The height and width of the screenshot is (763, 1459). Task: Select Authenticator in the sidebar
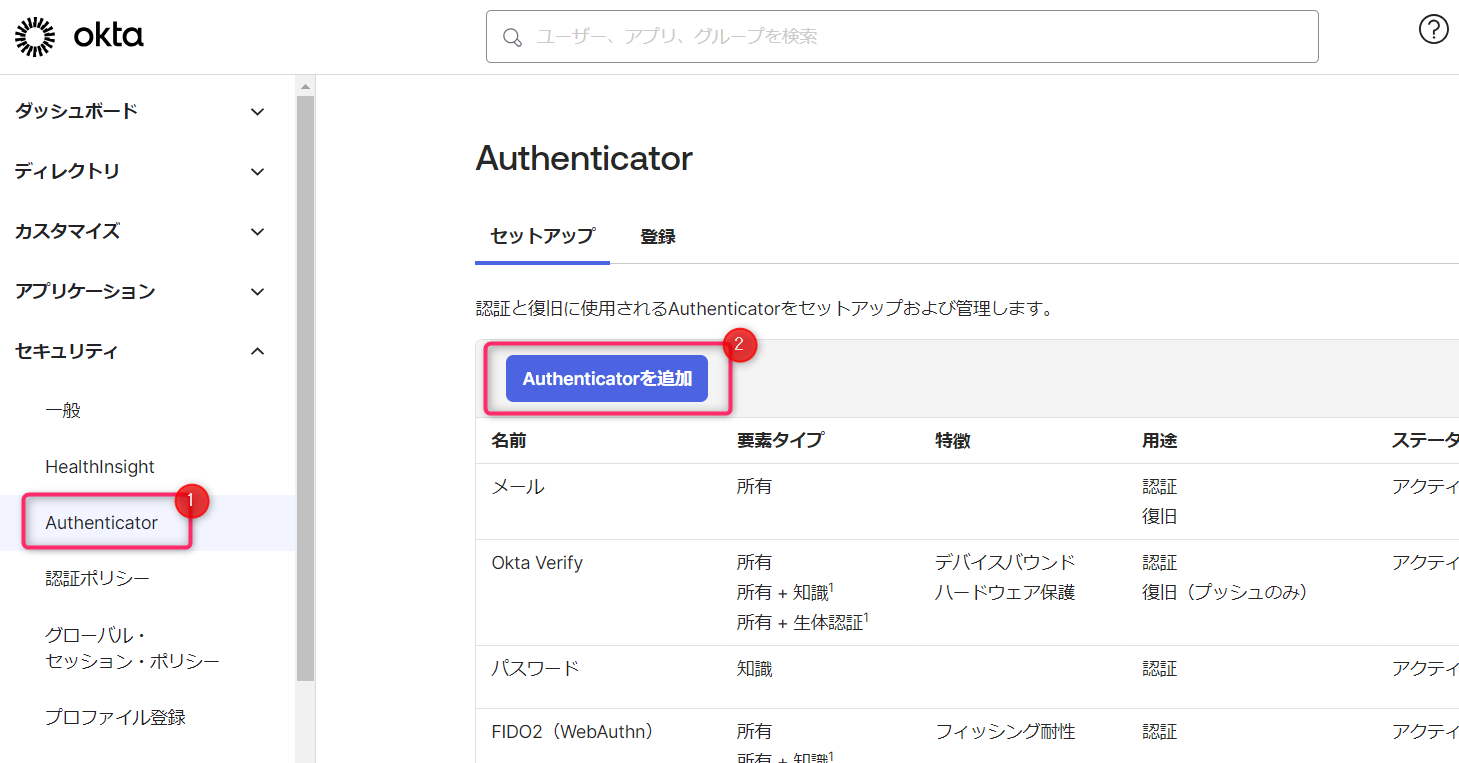101,522
